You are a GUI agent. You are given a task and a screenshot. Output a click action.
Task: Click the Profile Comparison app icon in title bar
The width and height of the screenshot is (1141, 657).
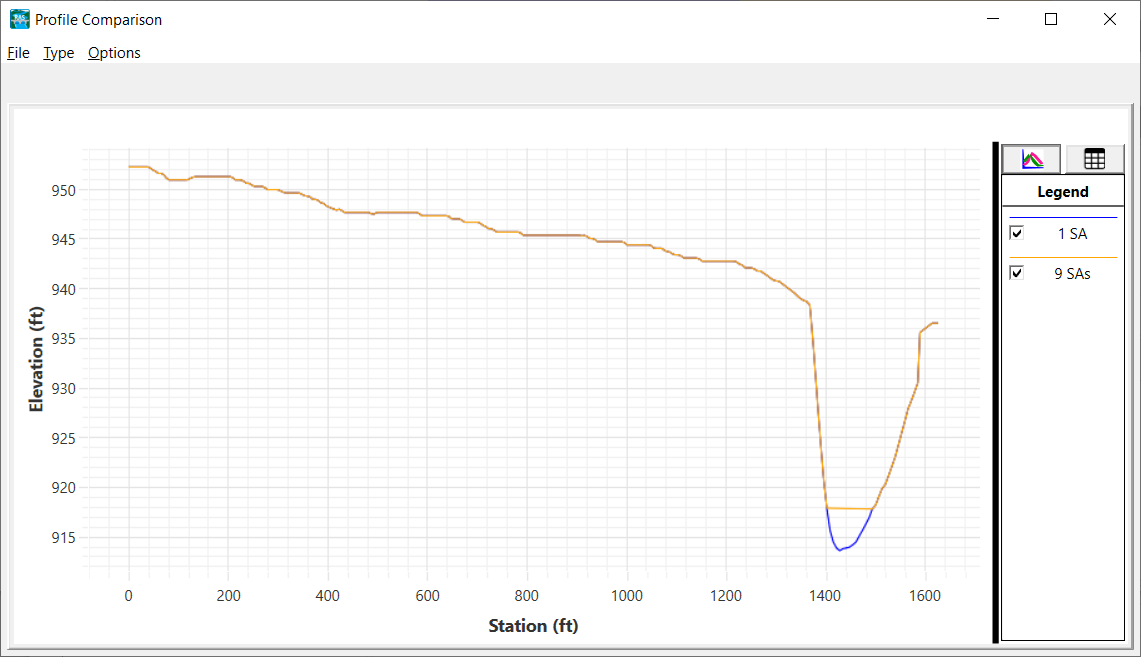(x=19, y=19)
